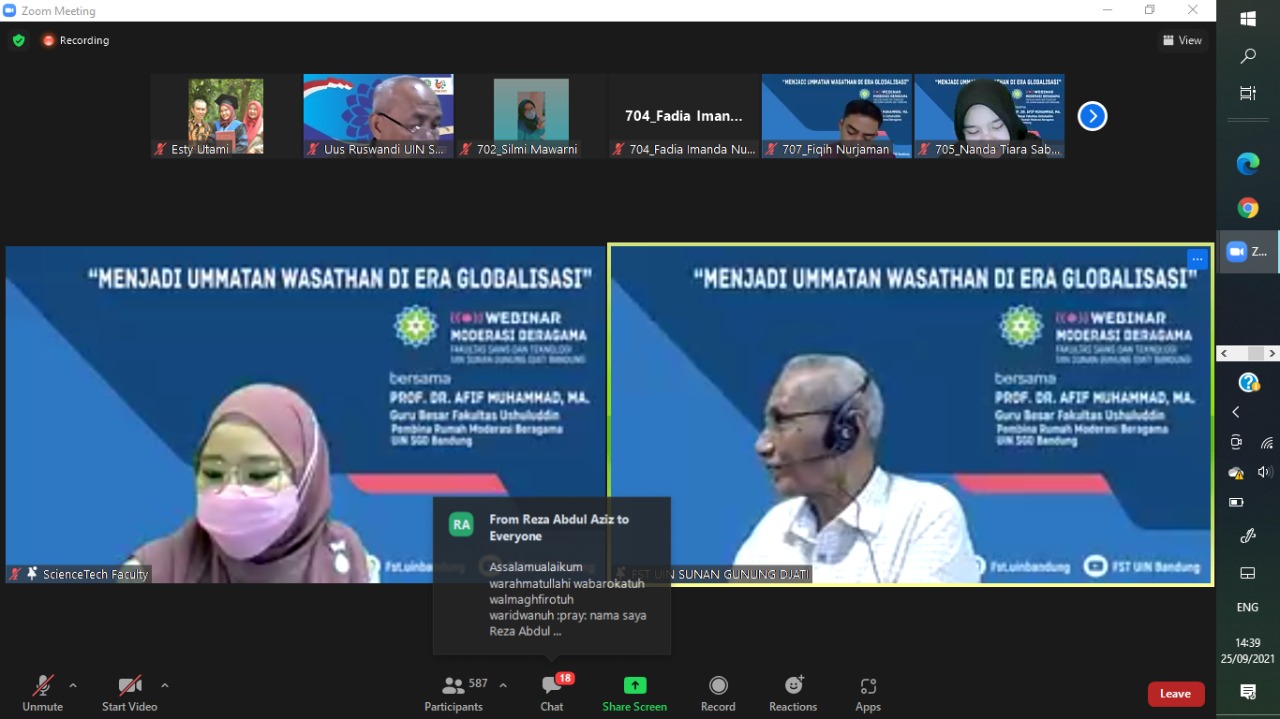Show next page of participant thumbnails
This screenshot has height=719, width=1280.
[x=1092, y=116]
